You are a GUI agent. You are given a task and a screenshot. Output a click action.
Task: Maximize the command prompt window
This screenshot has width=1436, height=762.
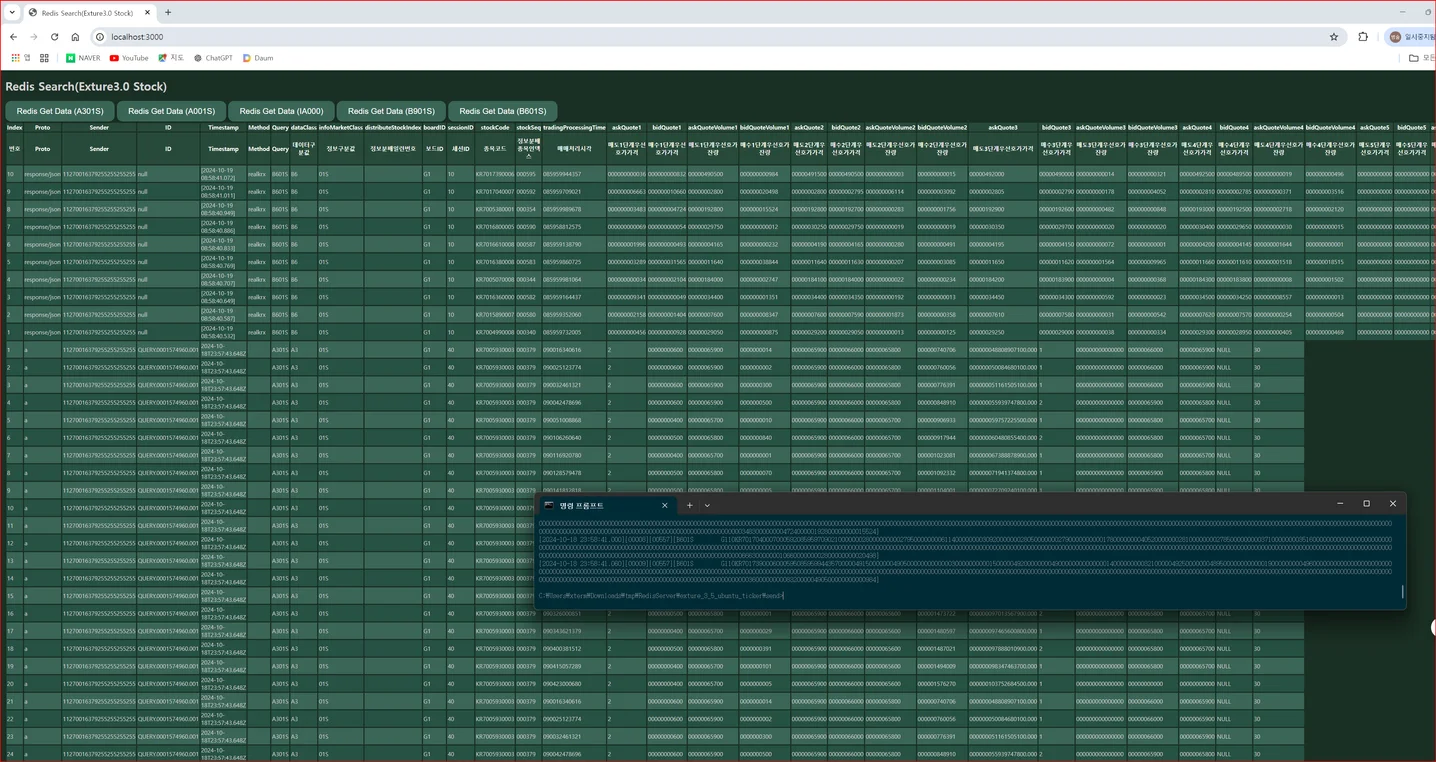click(x=1366, y=504)
